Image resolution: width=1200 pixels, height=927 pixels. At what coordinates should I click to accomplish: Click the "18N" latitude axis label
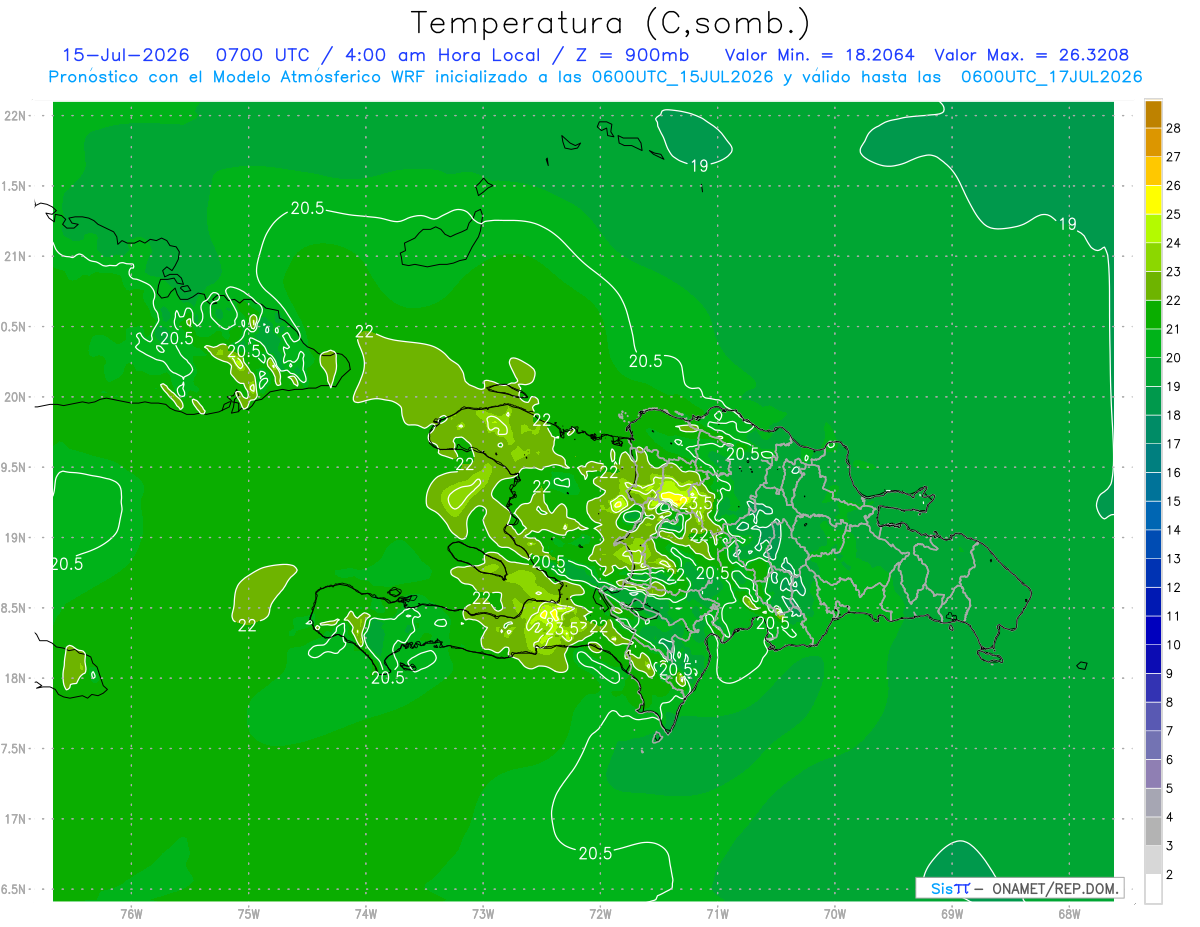point(14,678)
